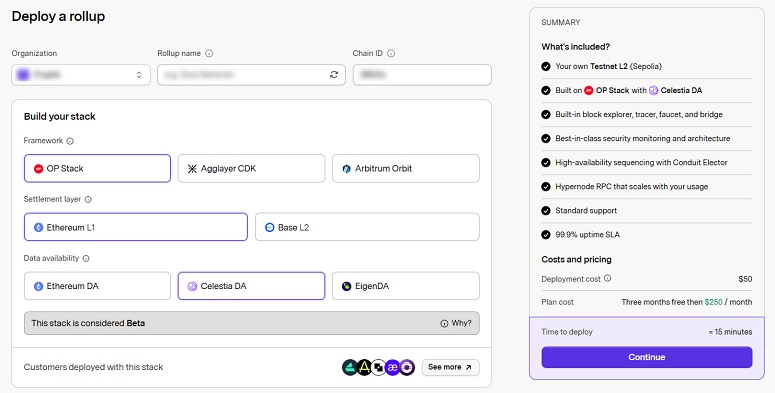Click the '$50' deployment cost value
775x393 pixels.
(x=745, y=279)
